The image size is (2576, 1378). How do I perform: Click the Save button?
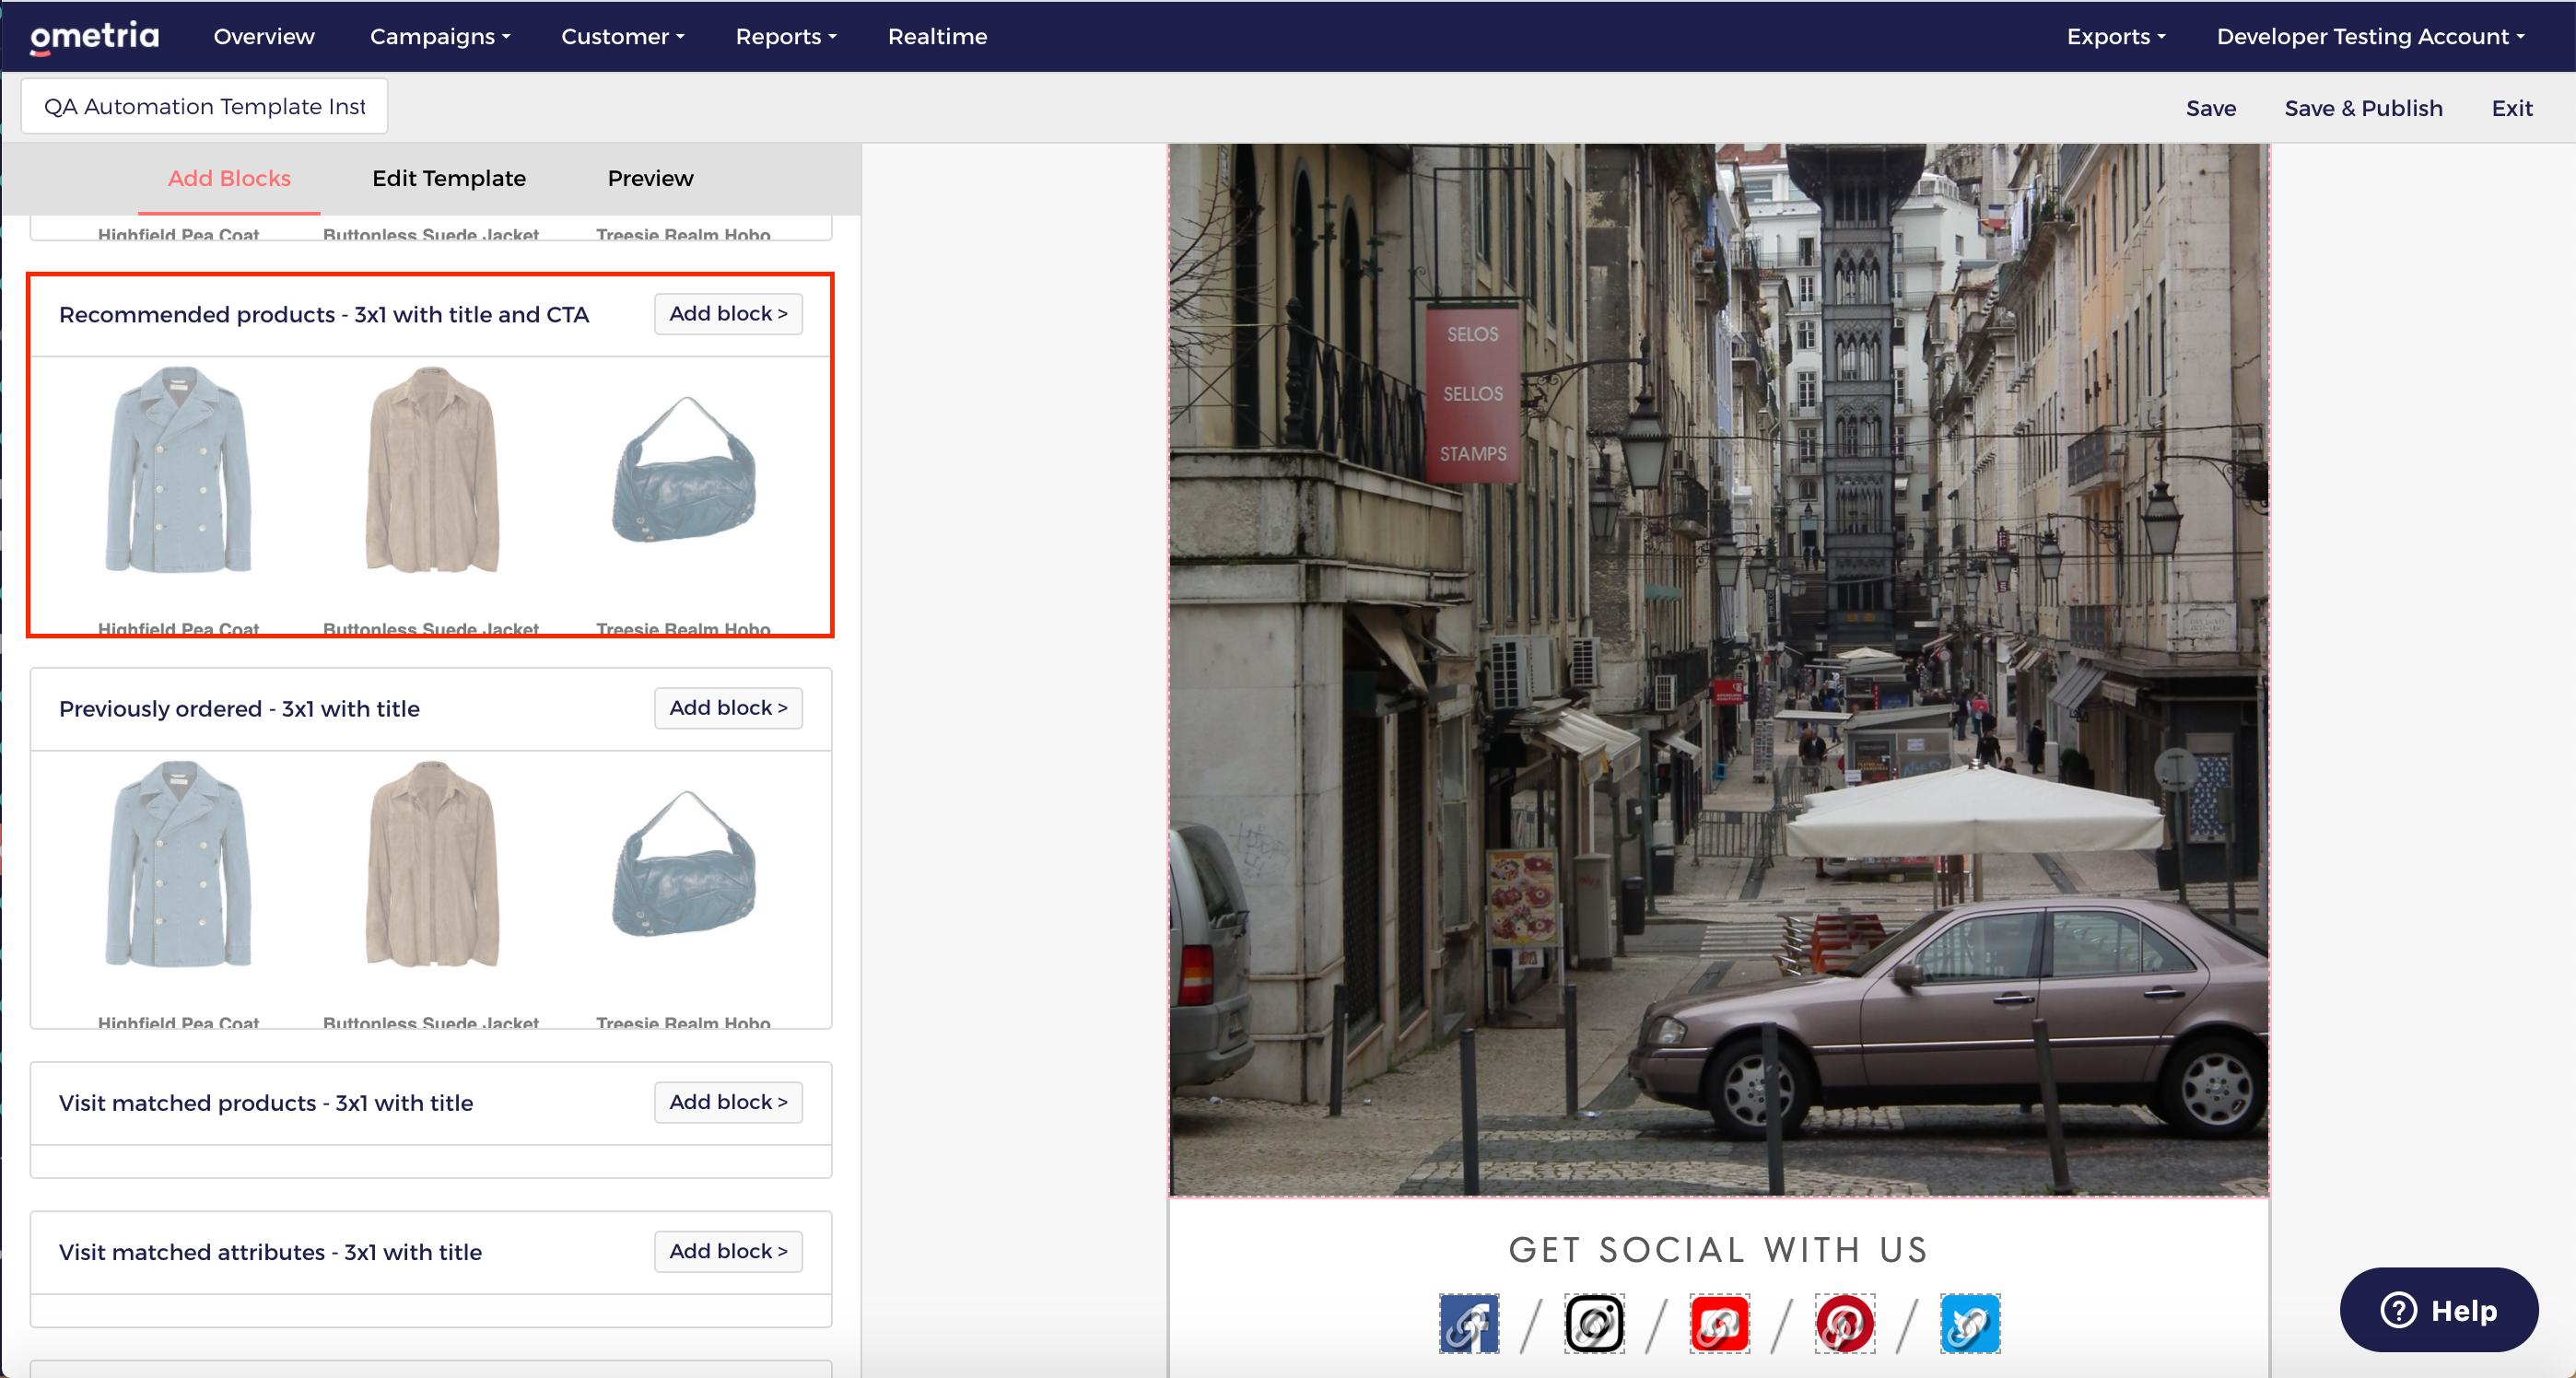(2210, 108)
